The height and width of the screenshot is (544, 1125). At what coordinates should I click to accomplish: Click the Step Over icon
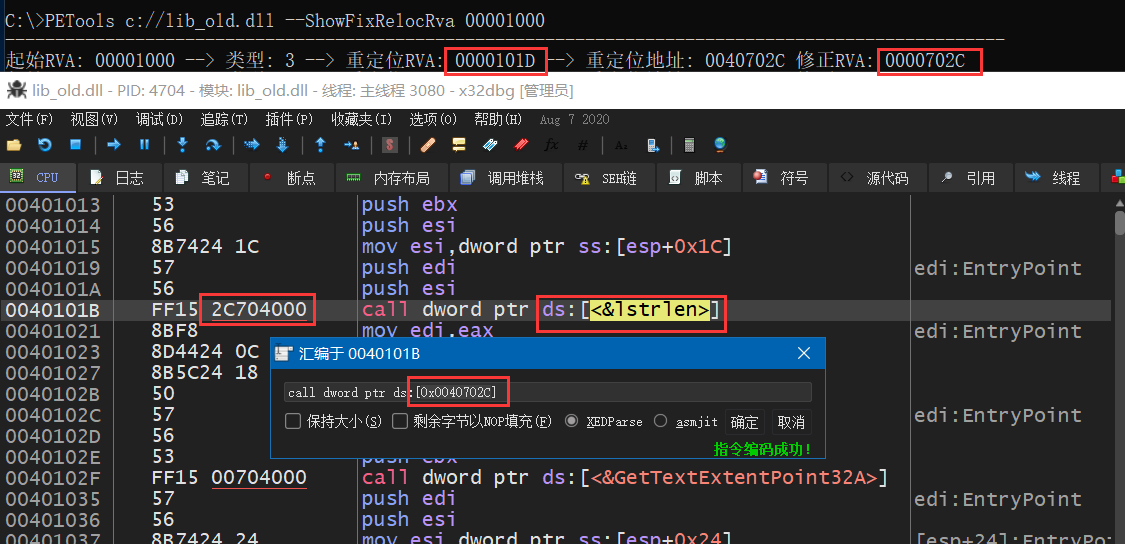213,145
